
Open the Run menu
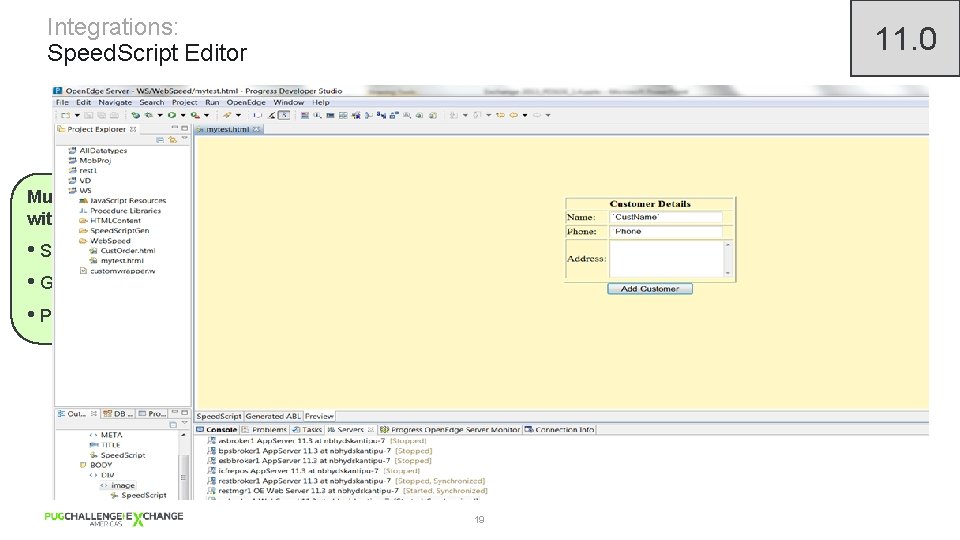(212, 102)
